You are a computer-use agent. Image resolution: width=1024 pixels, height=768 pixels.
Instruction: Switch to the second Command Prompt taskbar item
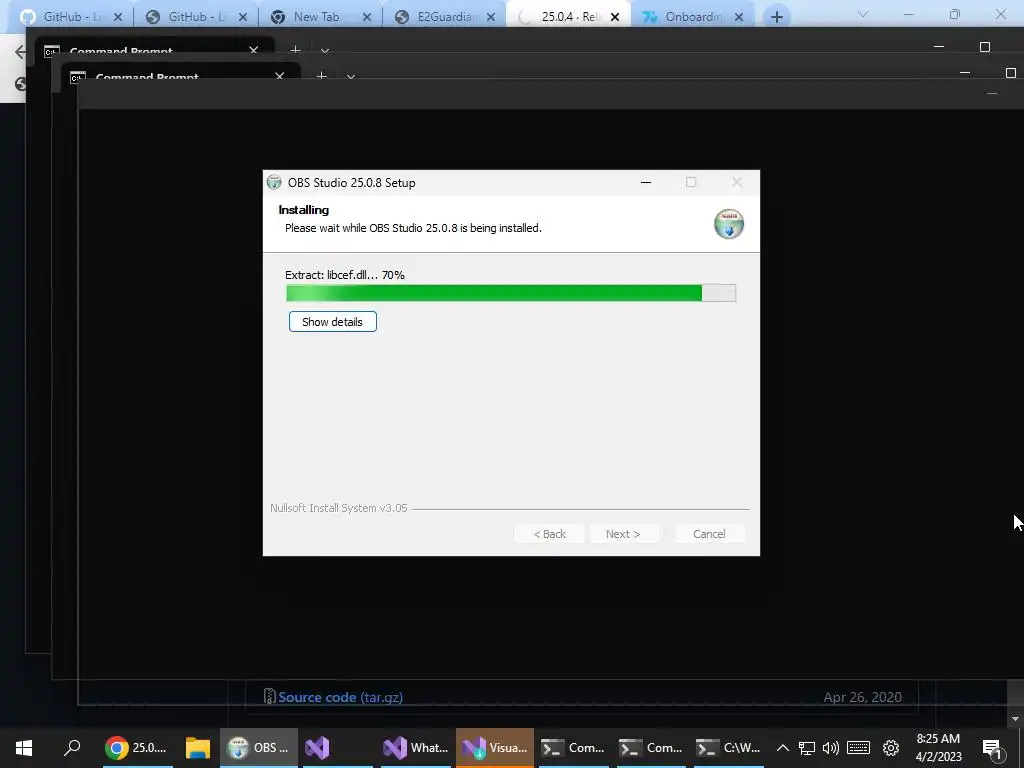coord(651,748)
